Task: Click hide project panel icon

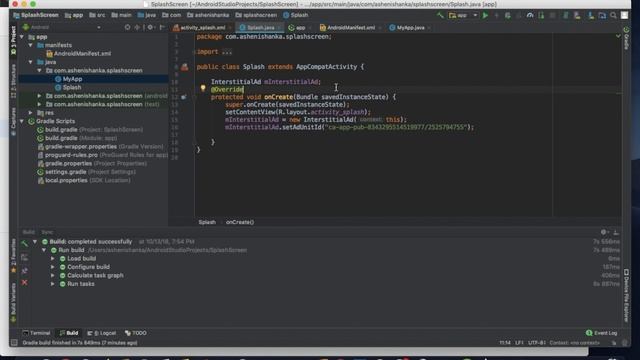Action: pyautogui.click(x=162, y=27)
